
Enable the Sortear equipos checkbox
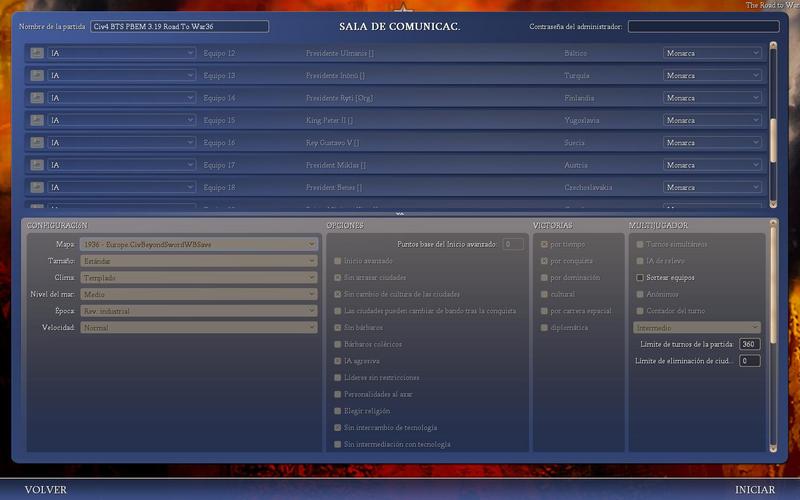tap(640, 277)
